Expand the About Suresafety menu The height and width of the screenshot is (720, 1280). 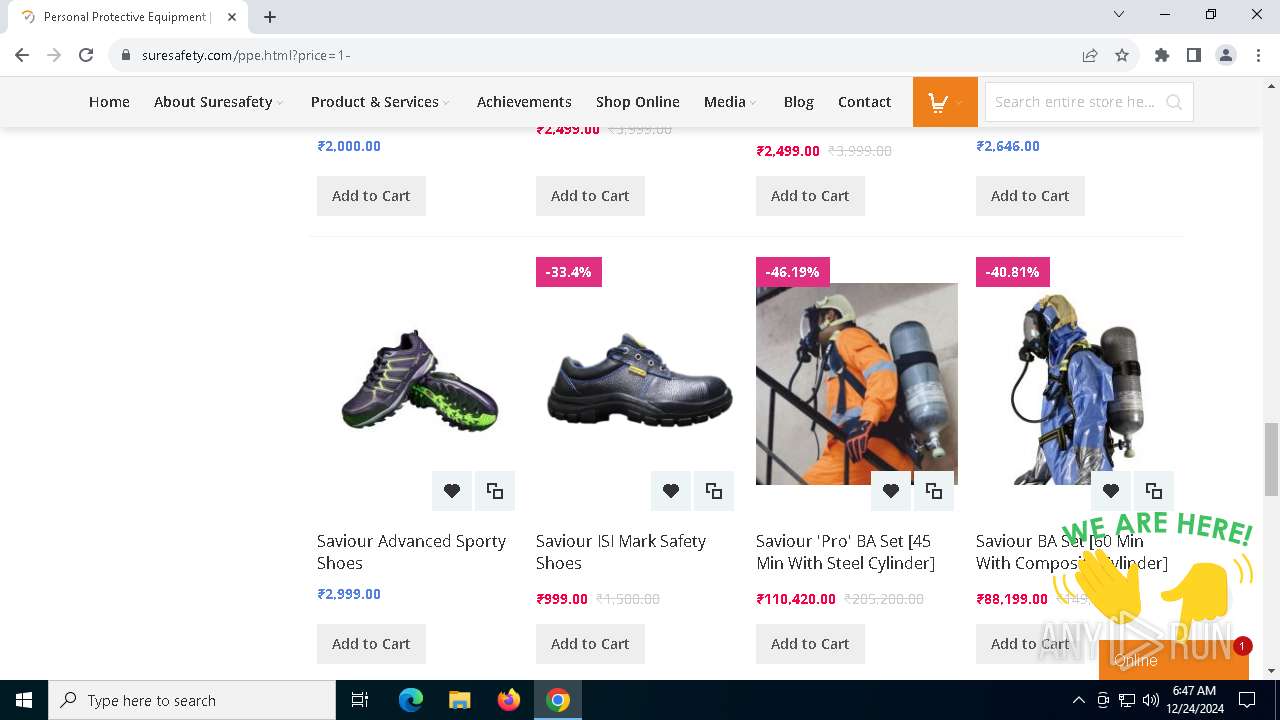[218, 102]
